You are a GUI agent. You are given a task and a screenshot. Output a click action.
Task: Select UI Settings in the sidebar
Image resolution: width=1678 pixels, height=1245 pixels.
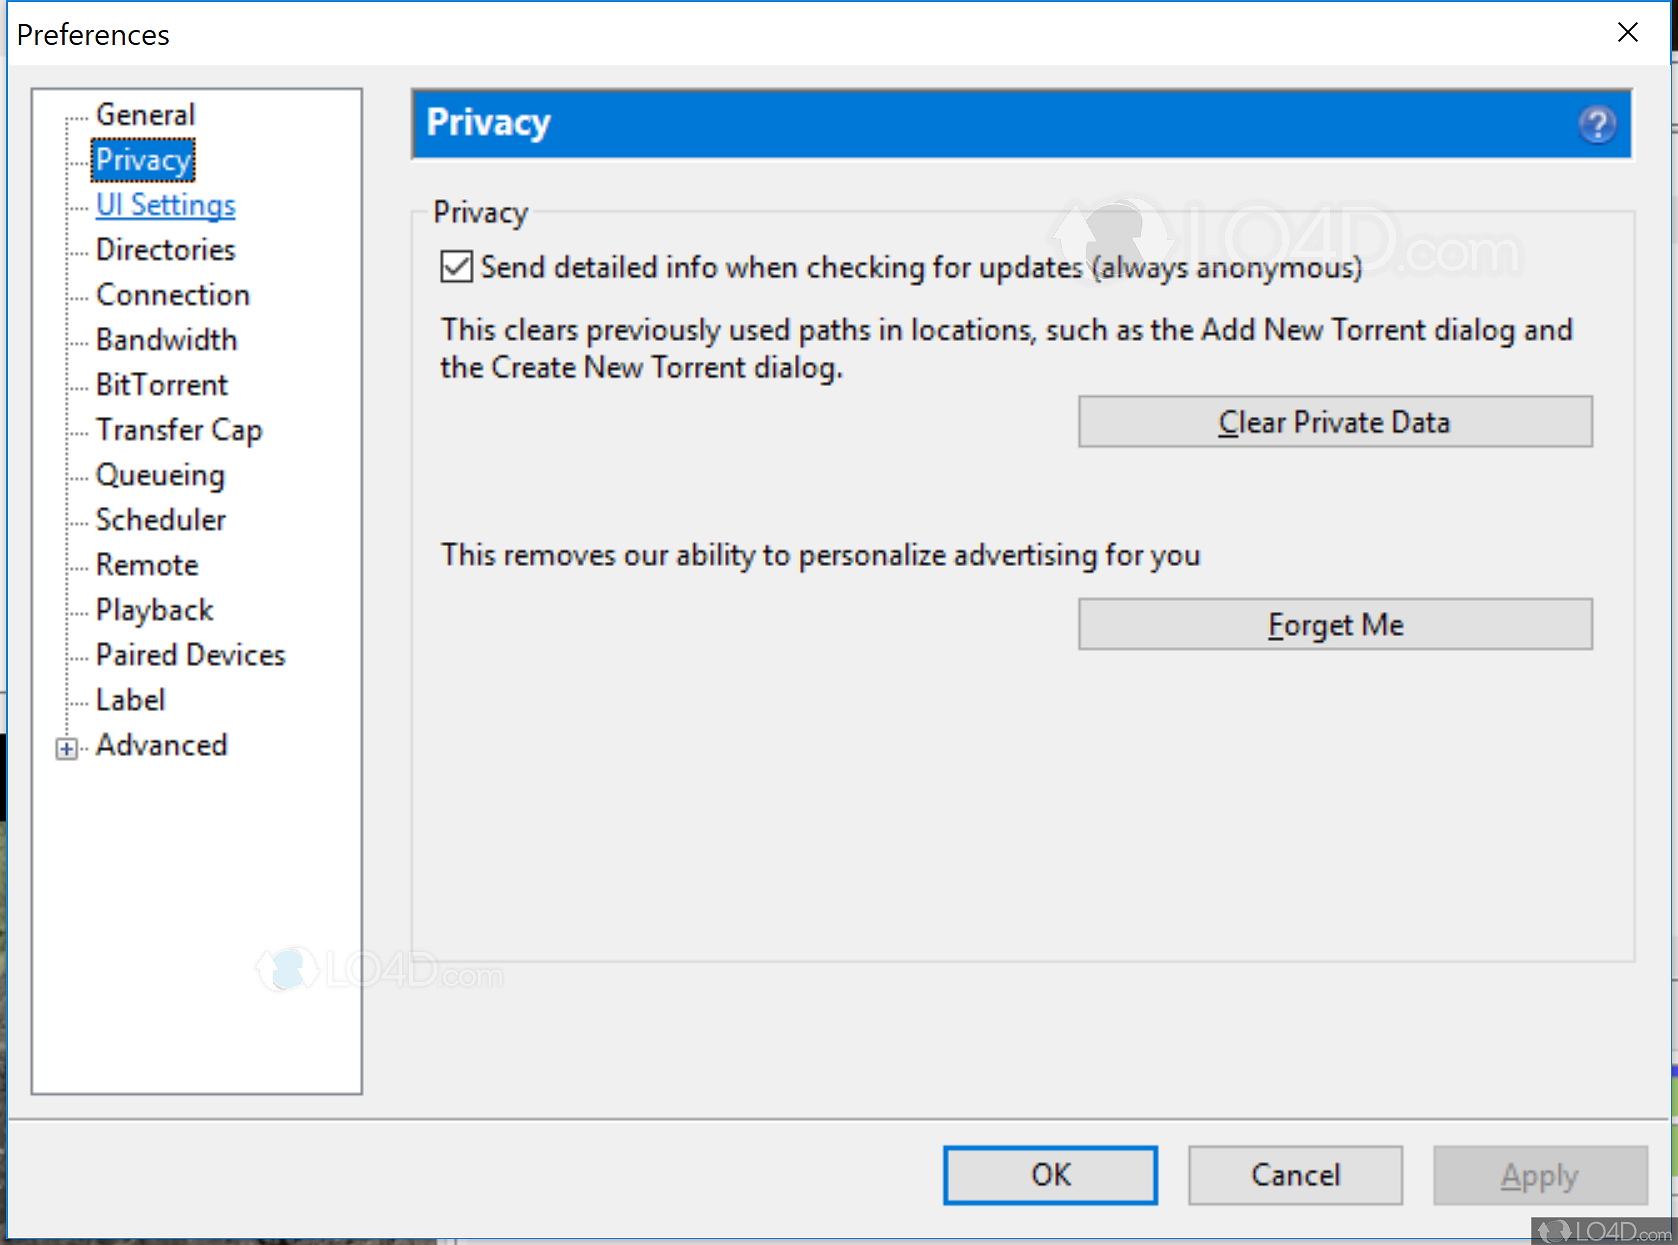click(165, 205)
